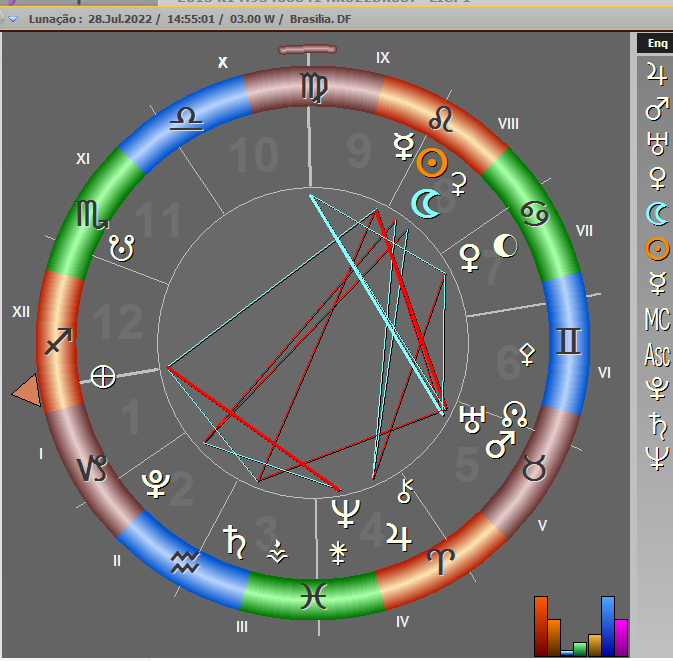Click the house cusp label IV
The image size is (673, 661).
402,622
